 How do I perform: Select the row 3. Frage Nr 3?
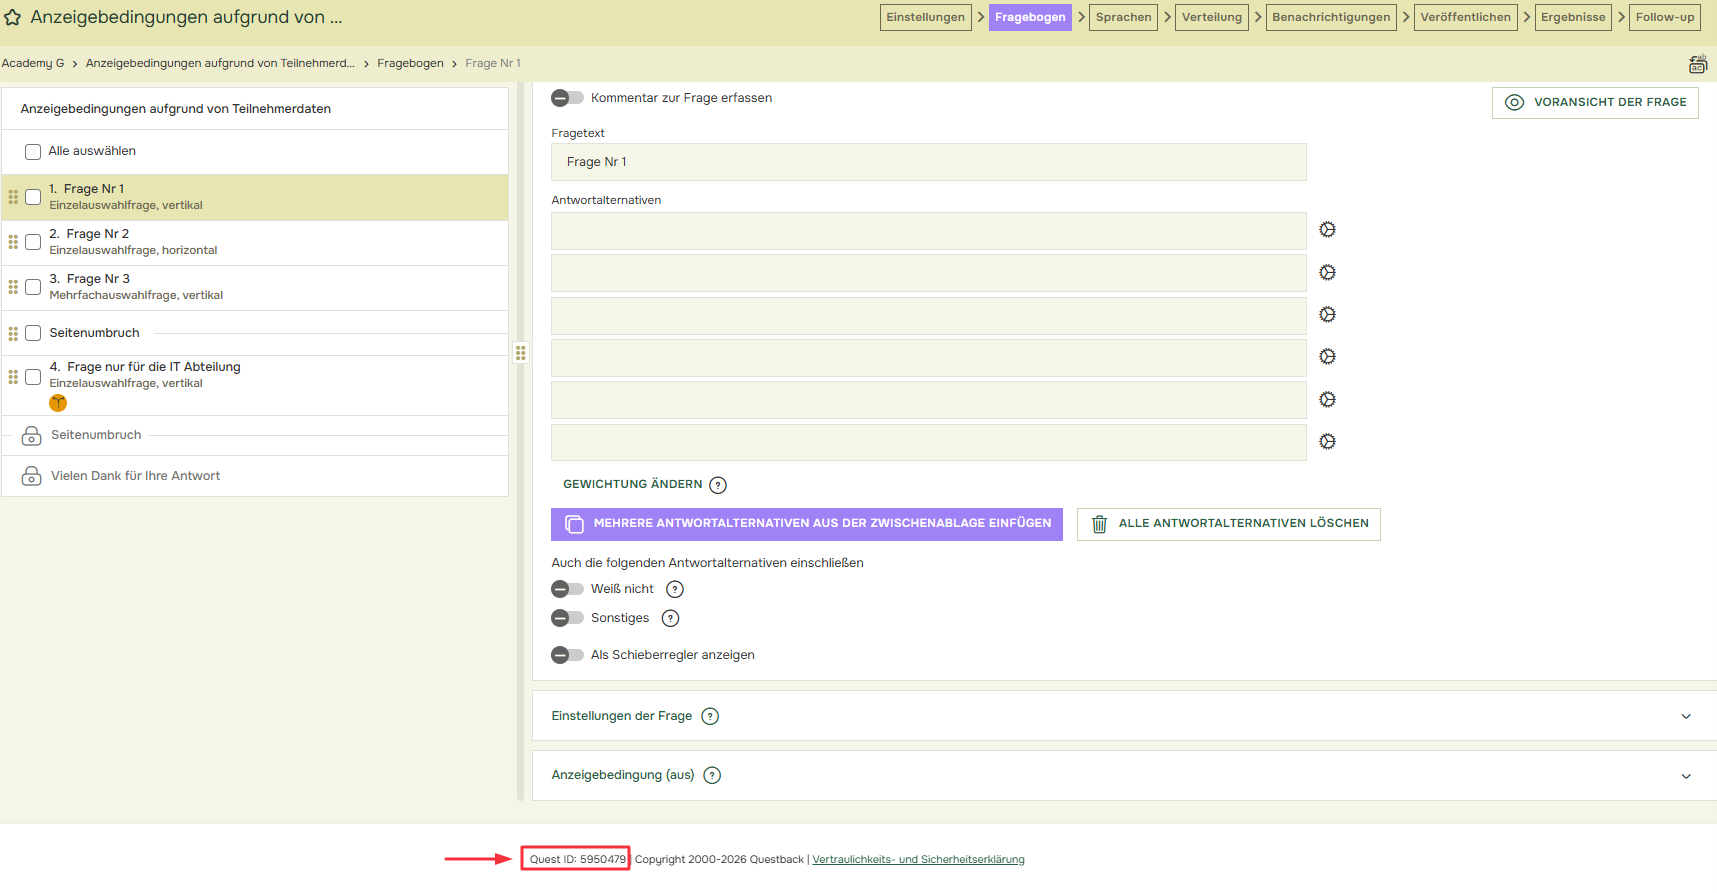pyautogui.click(x=255, y=288)
